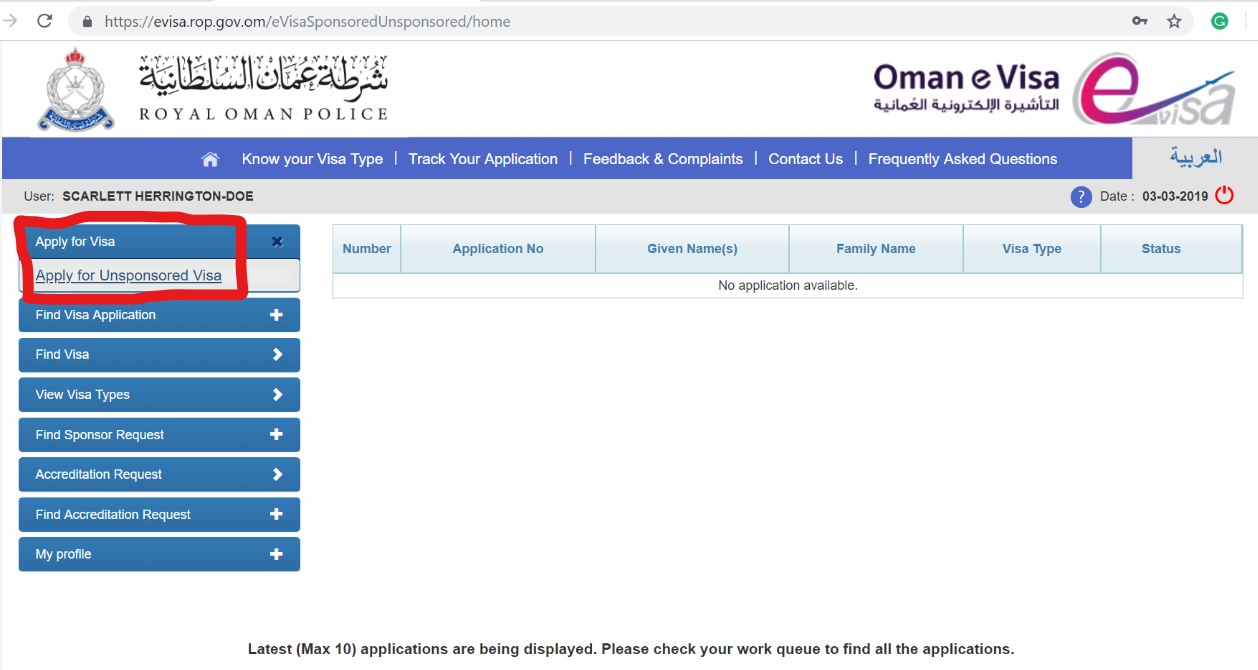Click the Status column header
Image resolution: width=1258 pixels, height=670 pixels.
pos(1160,249)
